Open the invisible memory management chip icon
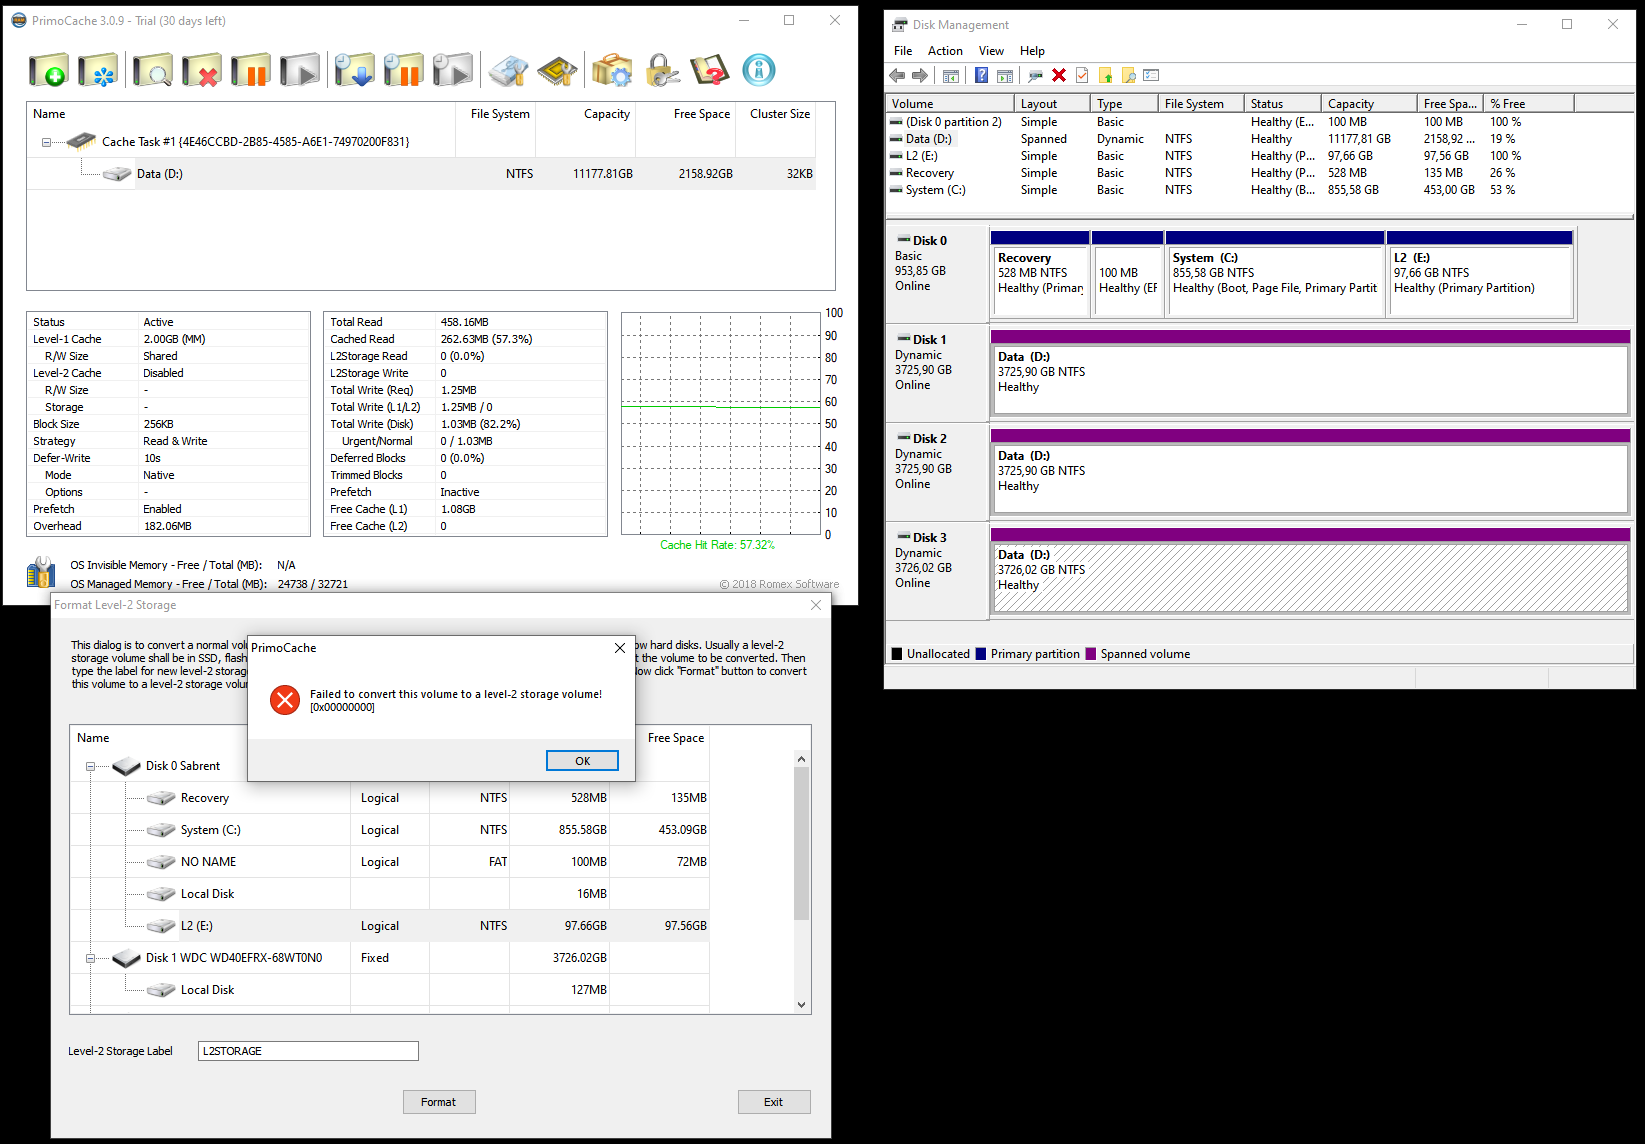 (557, 70)
